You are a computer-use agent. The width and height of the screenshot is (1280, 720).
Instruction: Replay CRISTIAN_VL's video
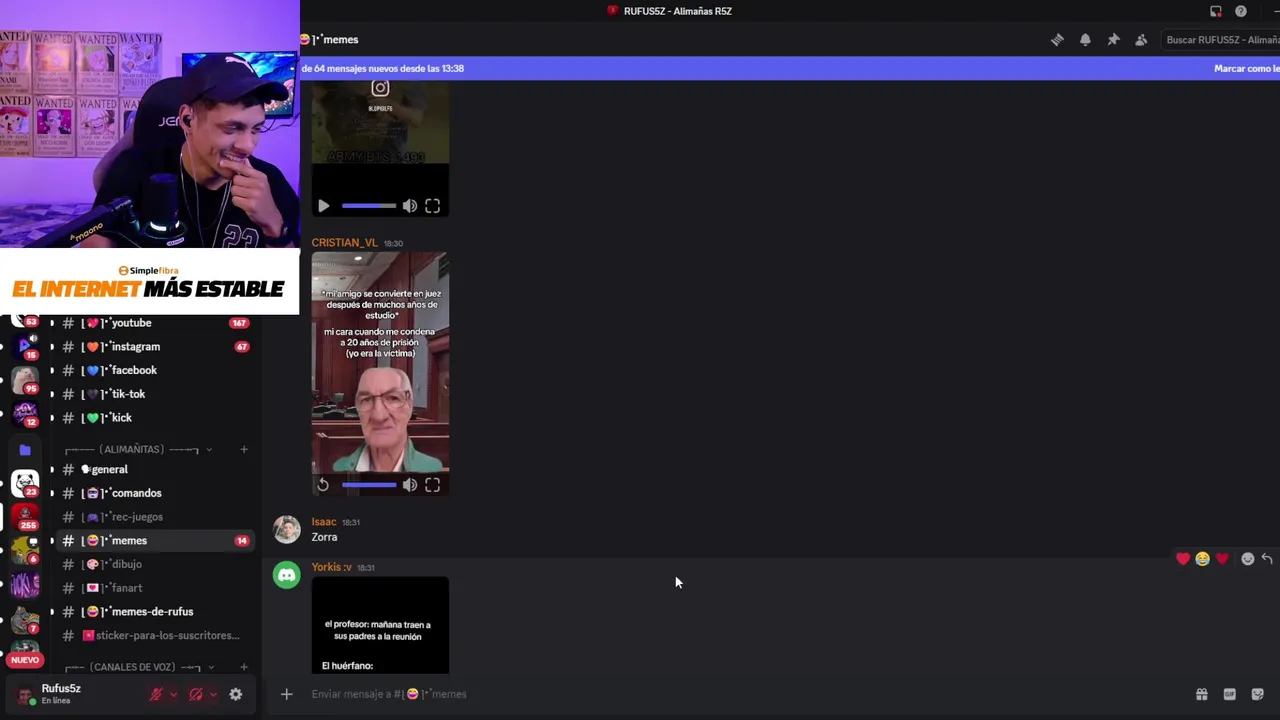click(323, 485)
